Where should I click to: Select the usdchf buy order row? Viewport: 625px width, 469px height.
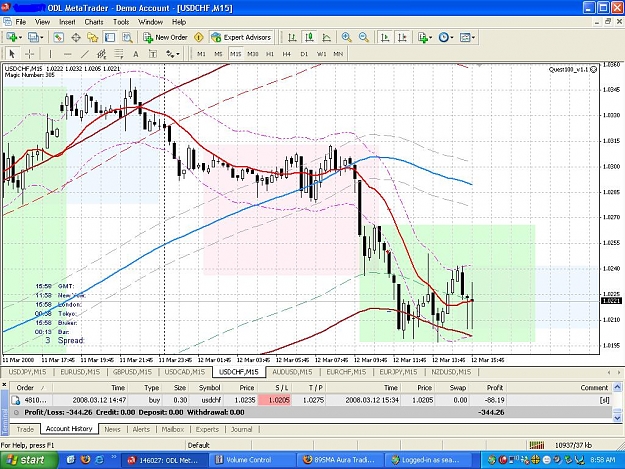[311, 400]
